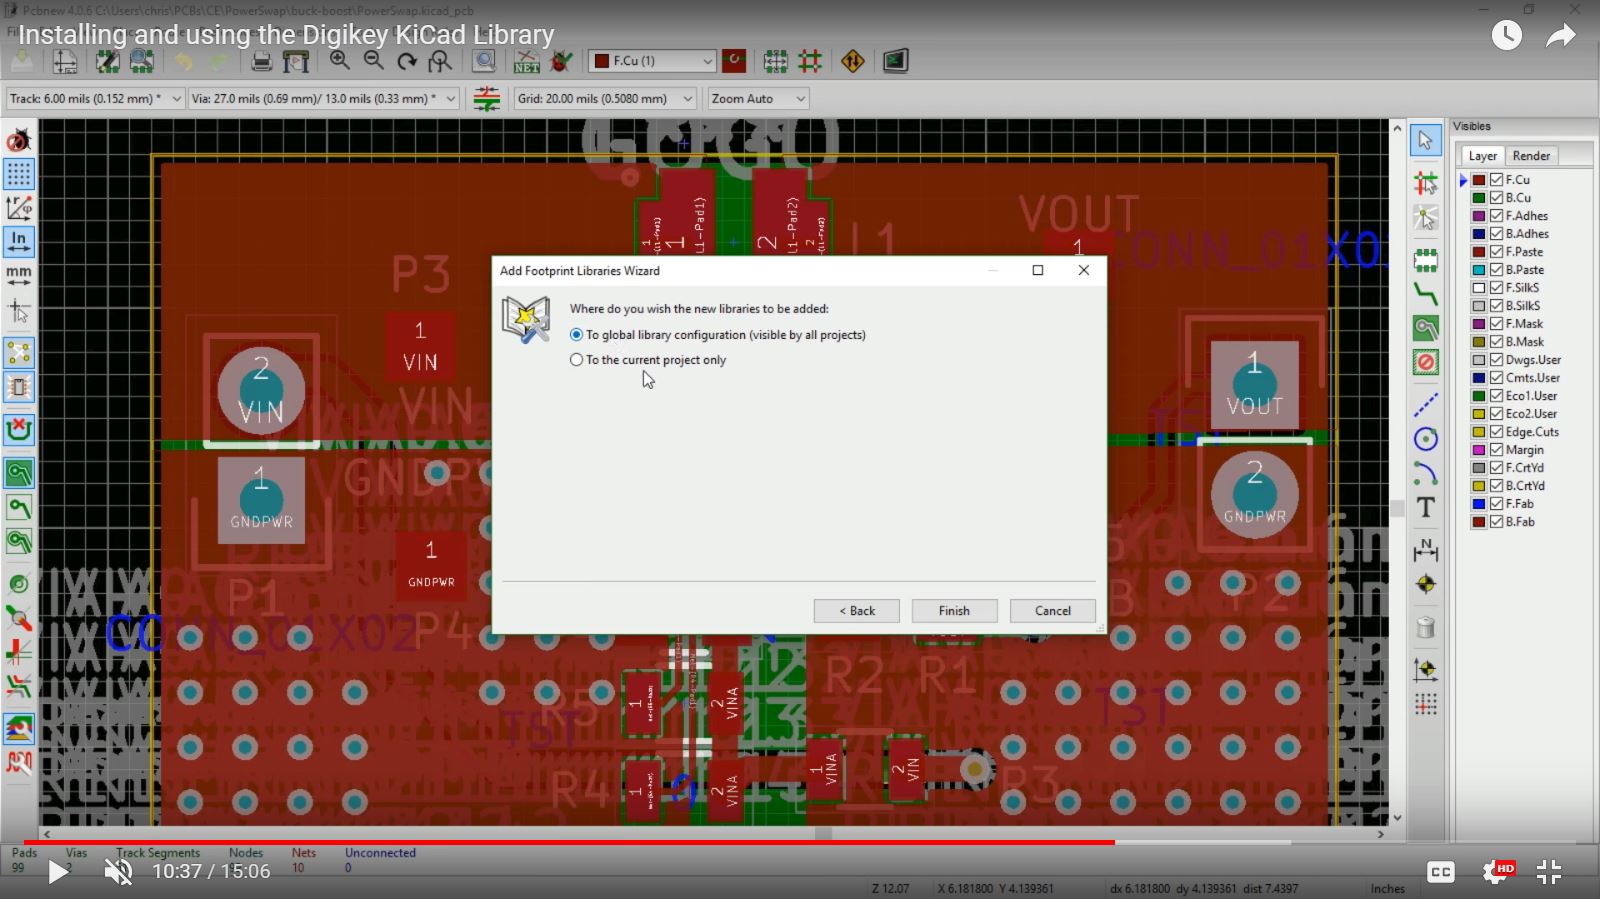Toggle Edge.Cuts layer visibility checkbox
Screen dimensions: 1600x899
(x=1497, y=432)
